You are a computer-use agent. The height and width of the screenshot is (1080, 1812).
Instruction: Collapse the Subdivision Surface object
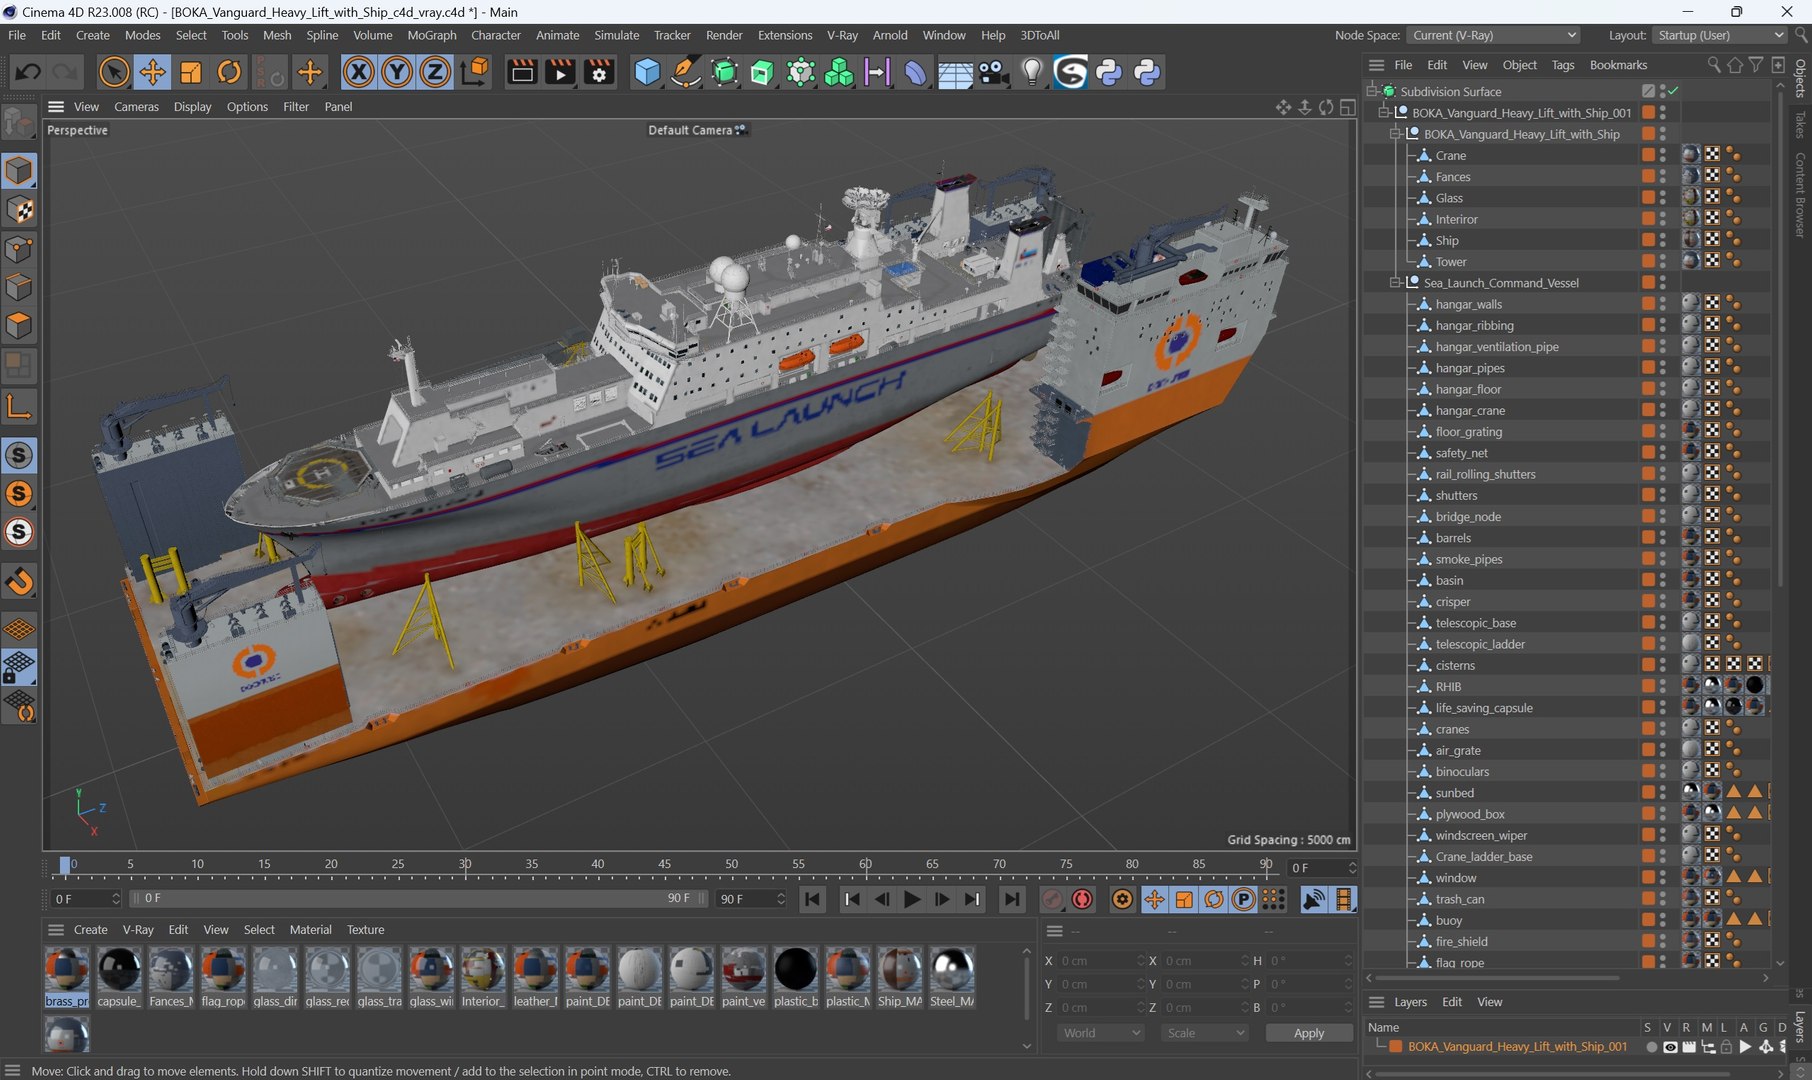click(x=1373, y=91)
